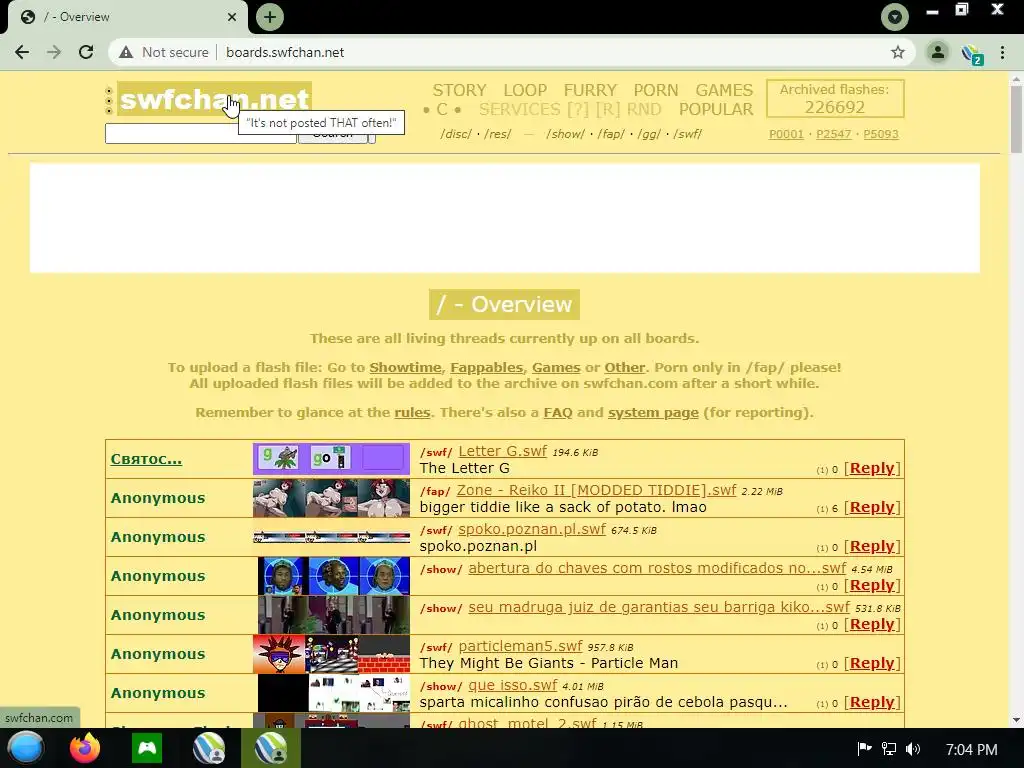Viewport: 1024px width, 768px height.
Task: Bookmark this page with the star icon
Action: (898, 52)
